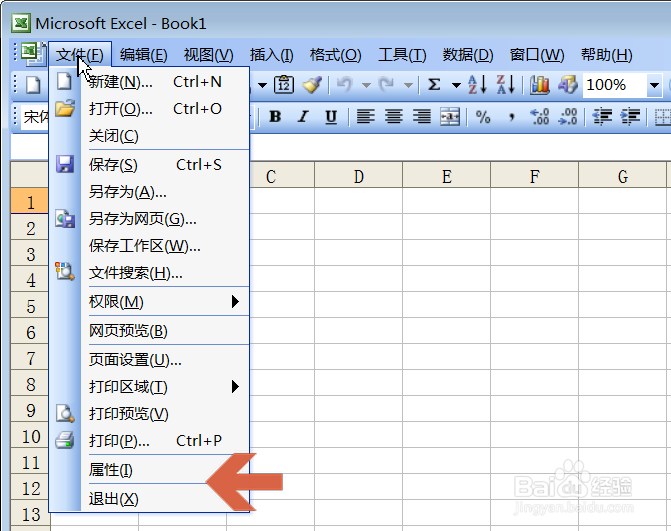Select 保存工作区(W)... menu item
Screen dimensions: 671x531
(149, 246)
